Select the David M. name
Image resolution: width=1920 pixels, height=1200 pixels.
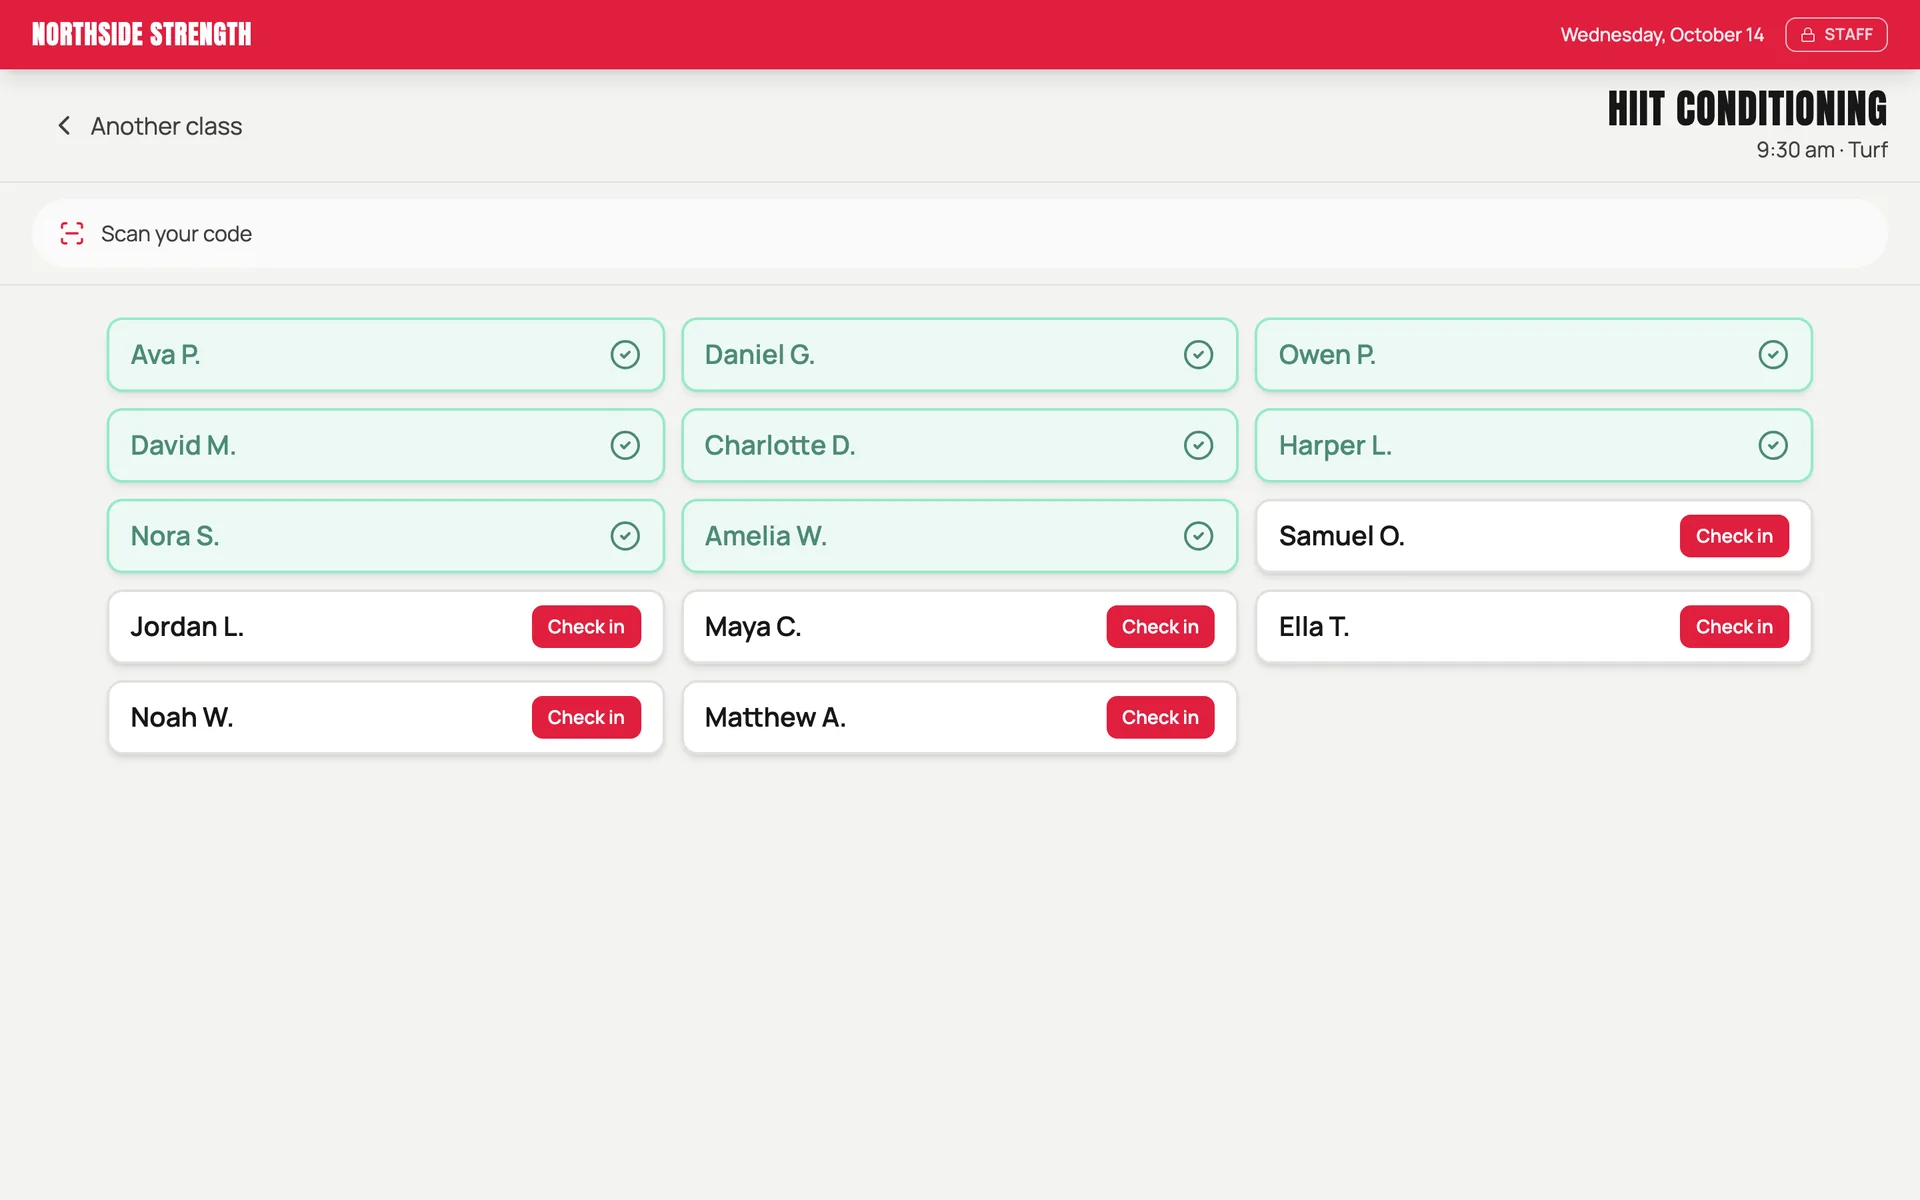(x=183, y=445)
